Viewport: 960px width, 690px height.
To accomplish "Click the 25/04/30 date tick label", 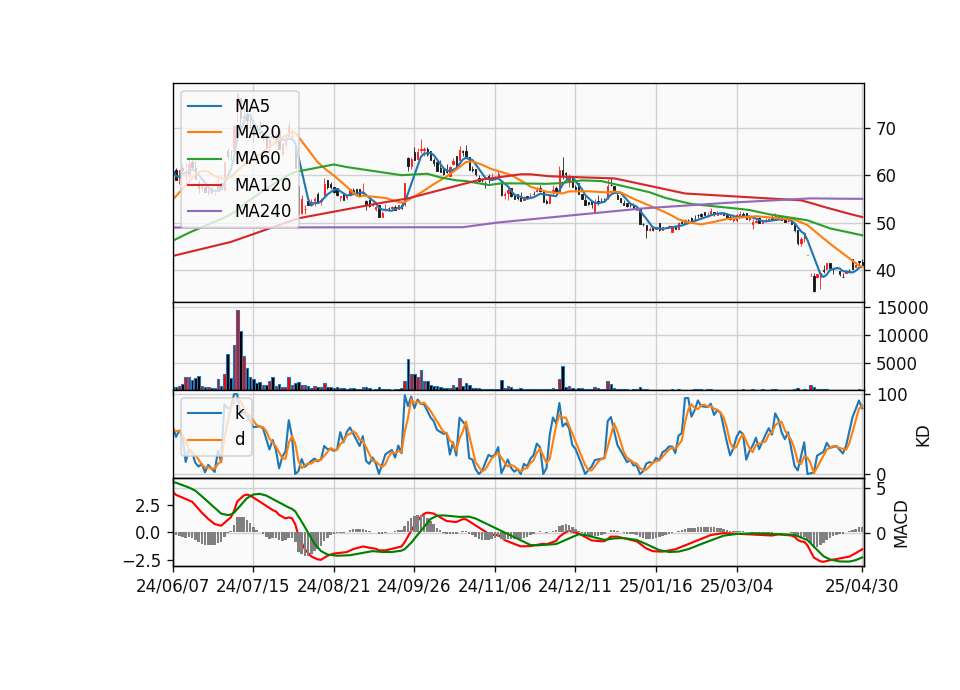I will tap(862, 586).
